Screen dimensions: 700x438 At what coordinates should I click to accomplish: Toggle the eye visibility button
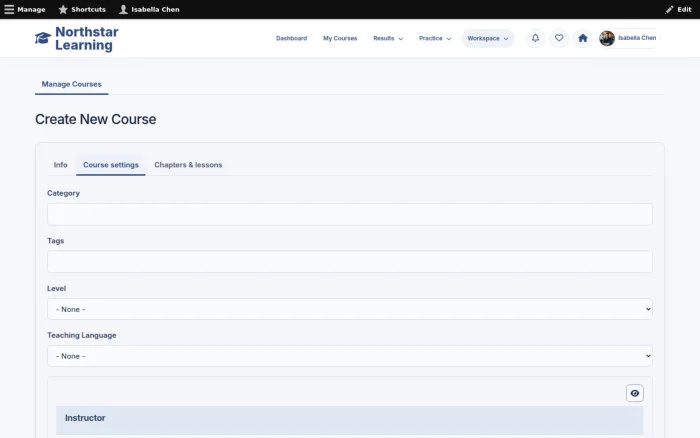634,393
